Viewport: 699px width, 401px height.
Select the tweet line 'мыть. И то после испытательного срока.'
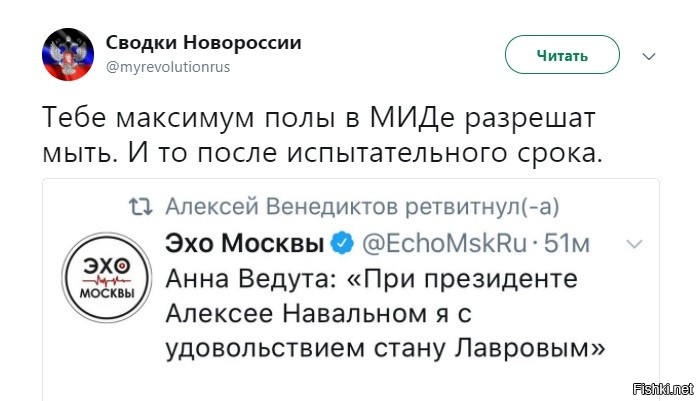(x=323, y=153)
